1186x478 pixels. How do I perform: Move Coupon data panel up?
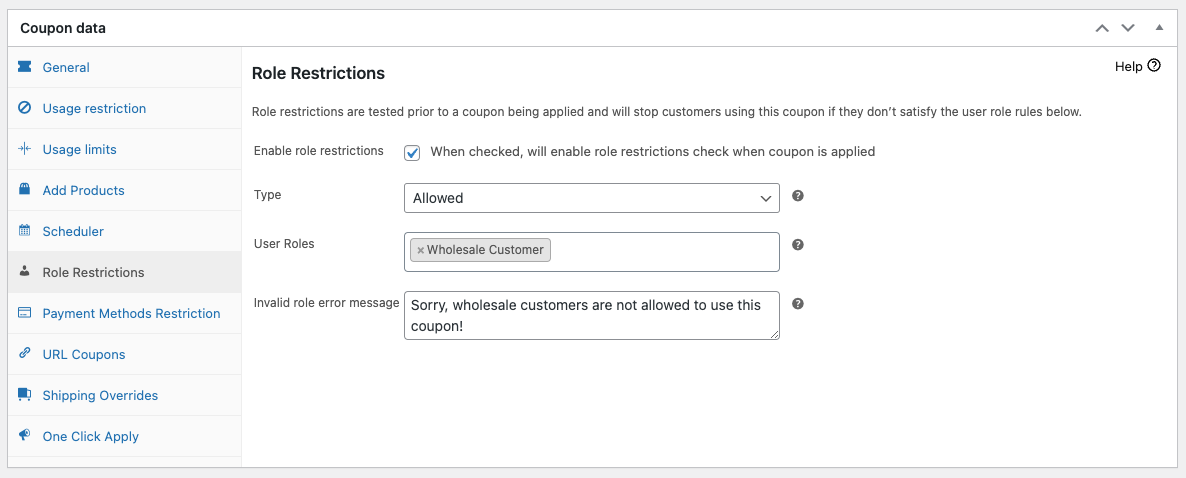click(1102, 28)
